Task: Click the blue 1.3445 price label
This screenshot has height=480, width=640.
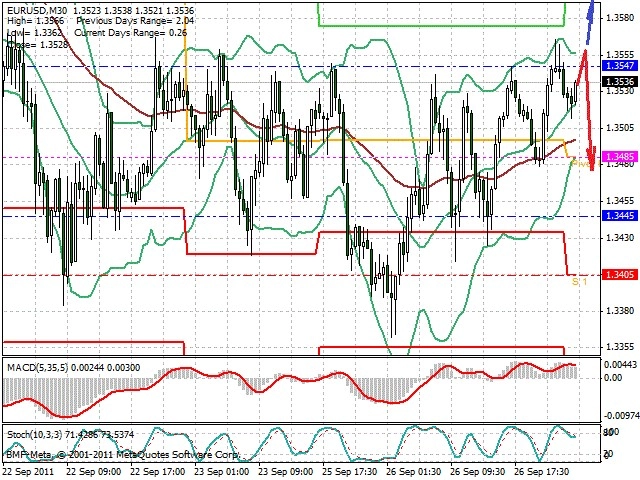Action: [620, 216]
